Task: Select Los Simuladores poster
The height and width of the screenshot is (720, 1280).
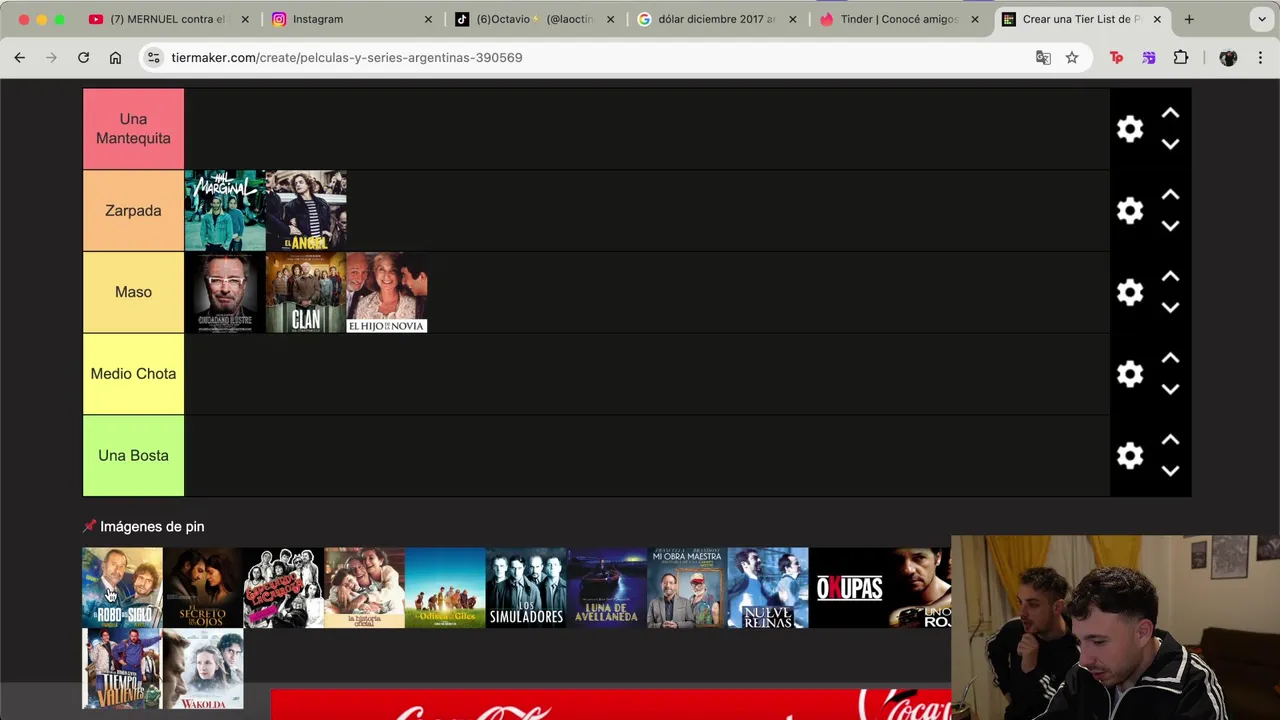Action: pos(526,588)
